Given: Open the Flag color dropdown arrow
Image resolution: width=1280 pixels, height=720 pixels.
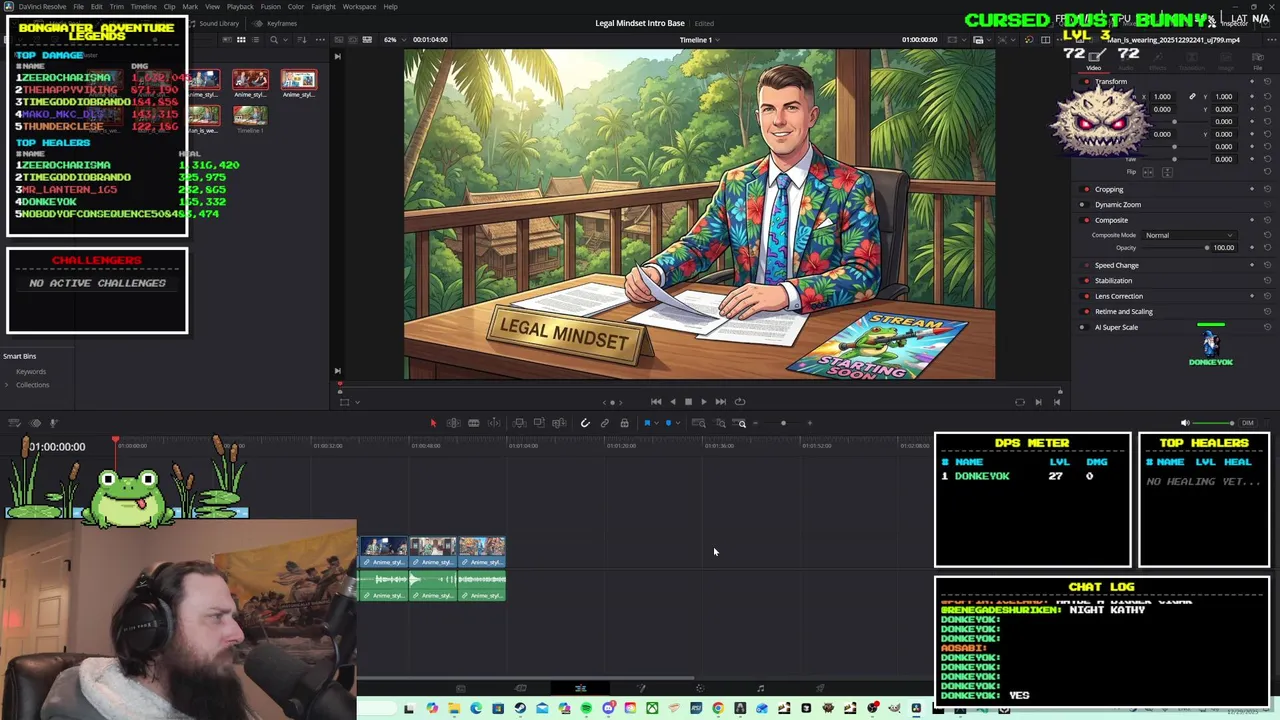Looking at the screenshot, I should pos(656,423).
